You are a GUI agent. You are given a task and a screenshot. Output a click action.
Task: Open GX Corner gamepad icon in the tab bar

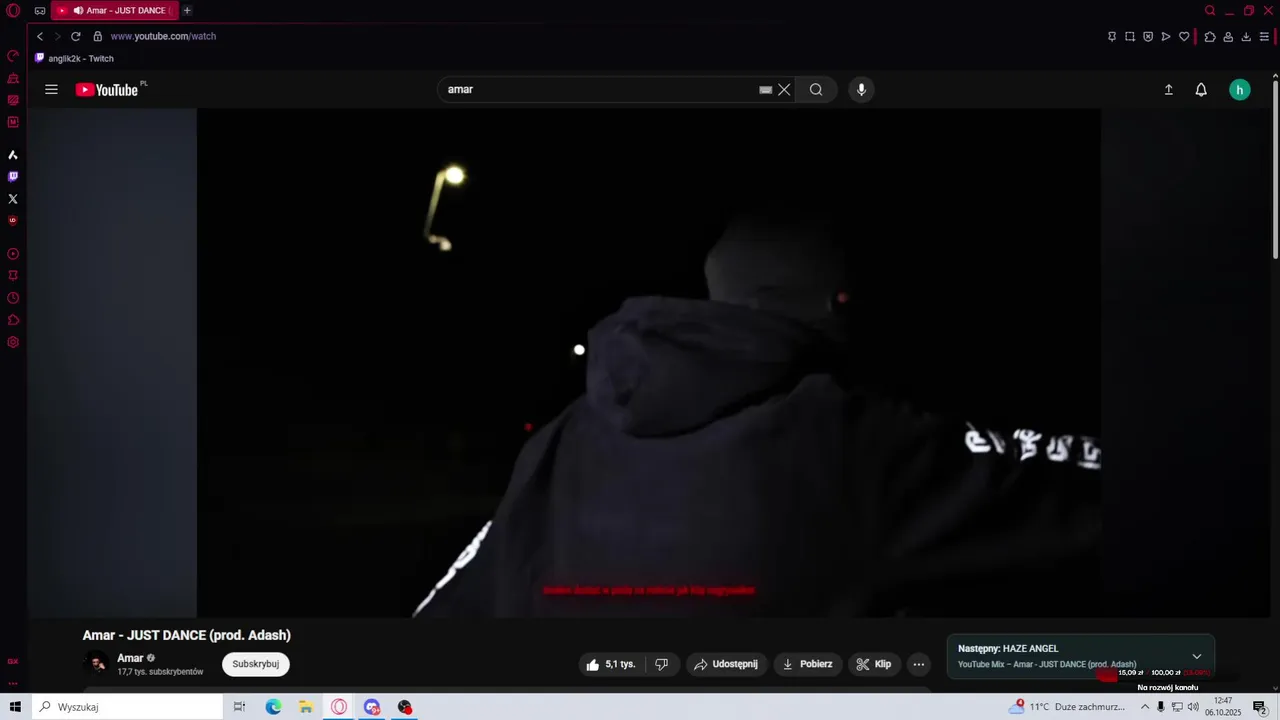(x=40, y=11)
